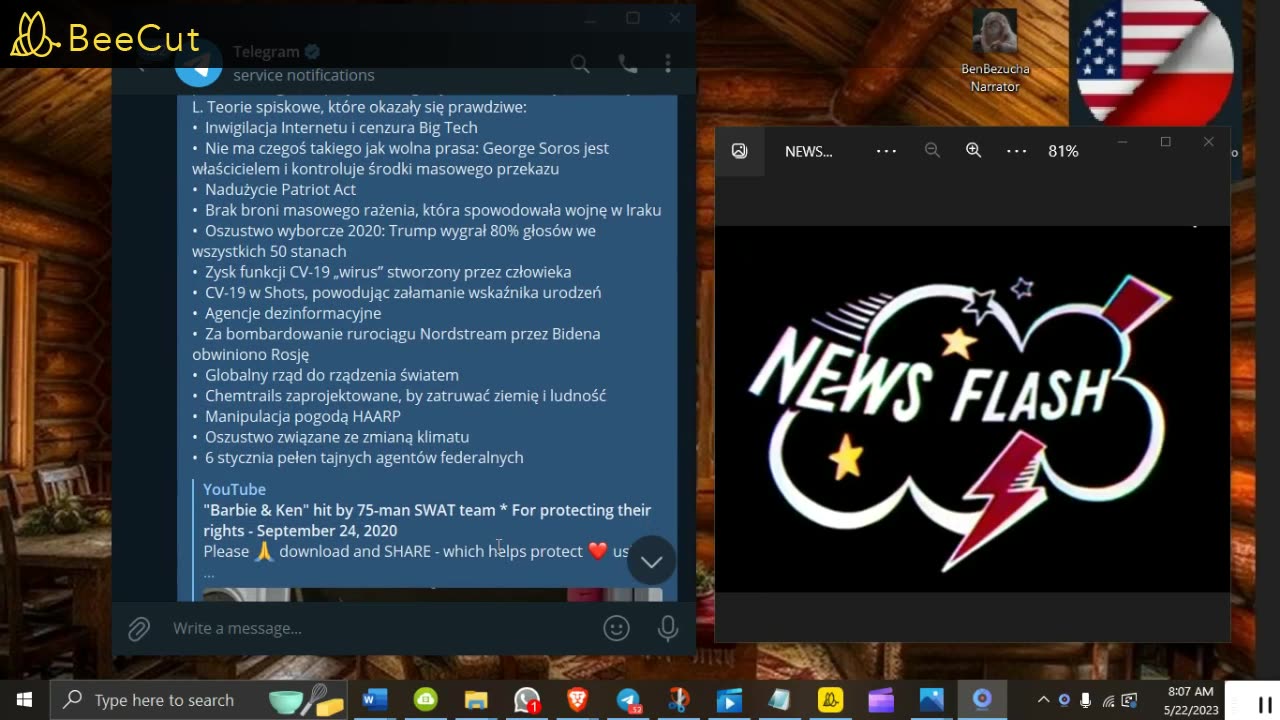Open yellow BeeCut icon in taskbar

(830, 700)
